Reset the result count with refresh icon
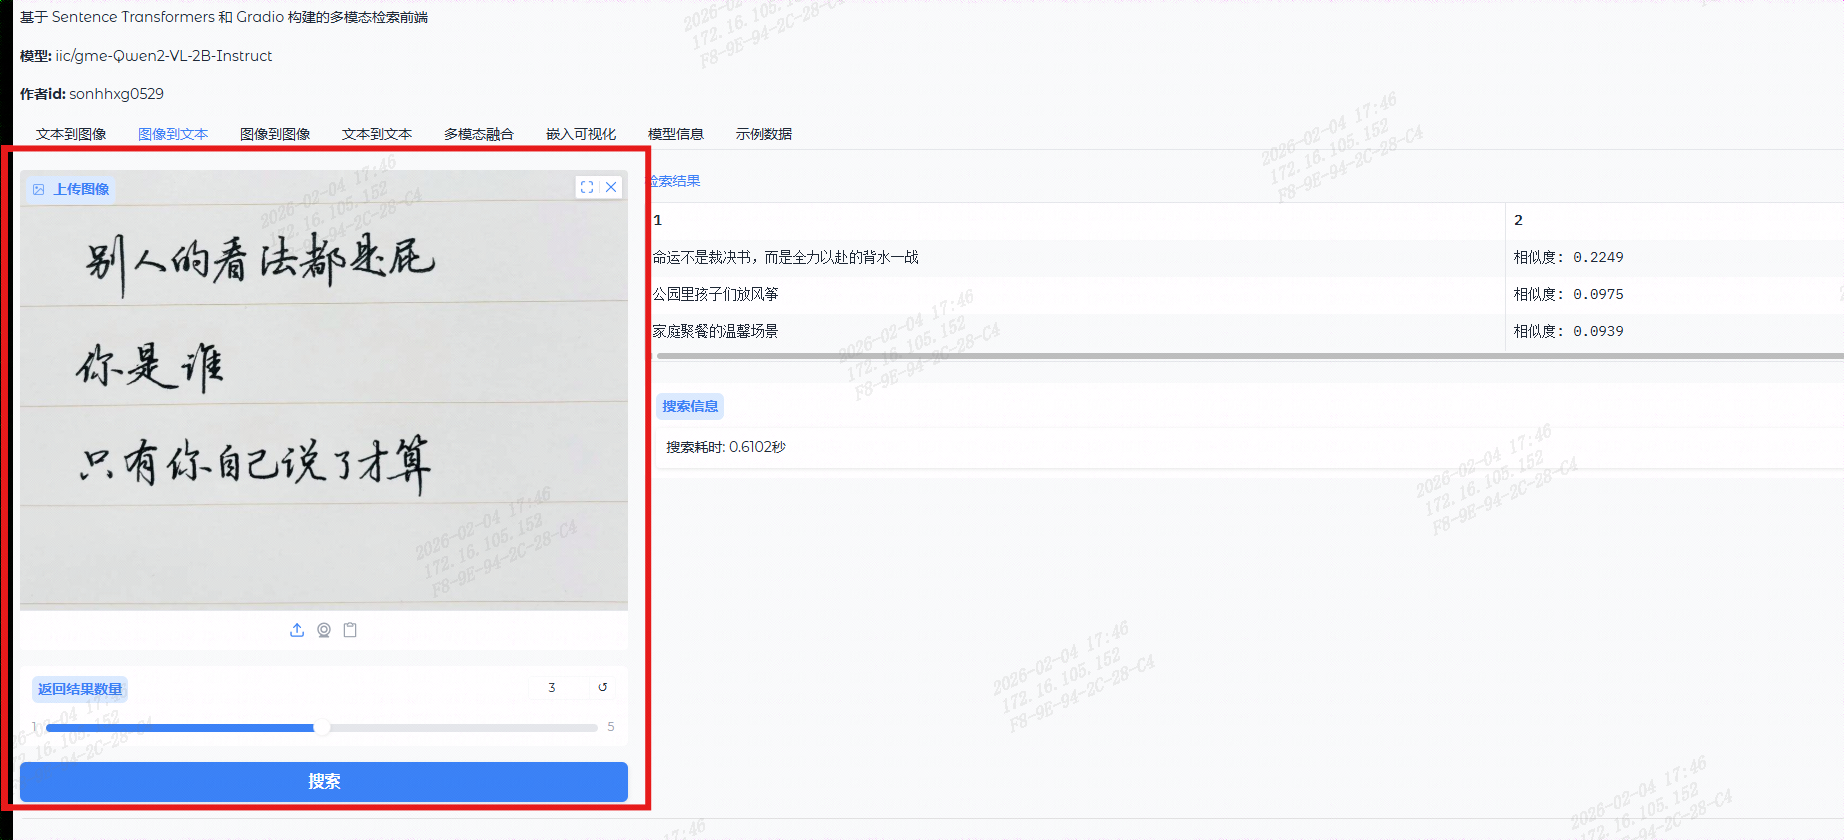Image resolution: width=1844 pixels, height=840 pixels. [x=603, y=687]
